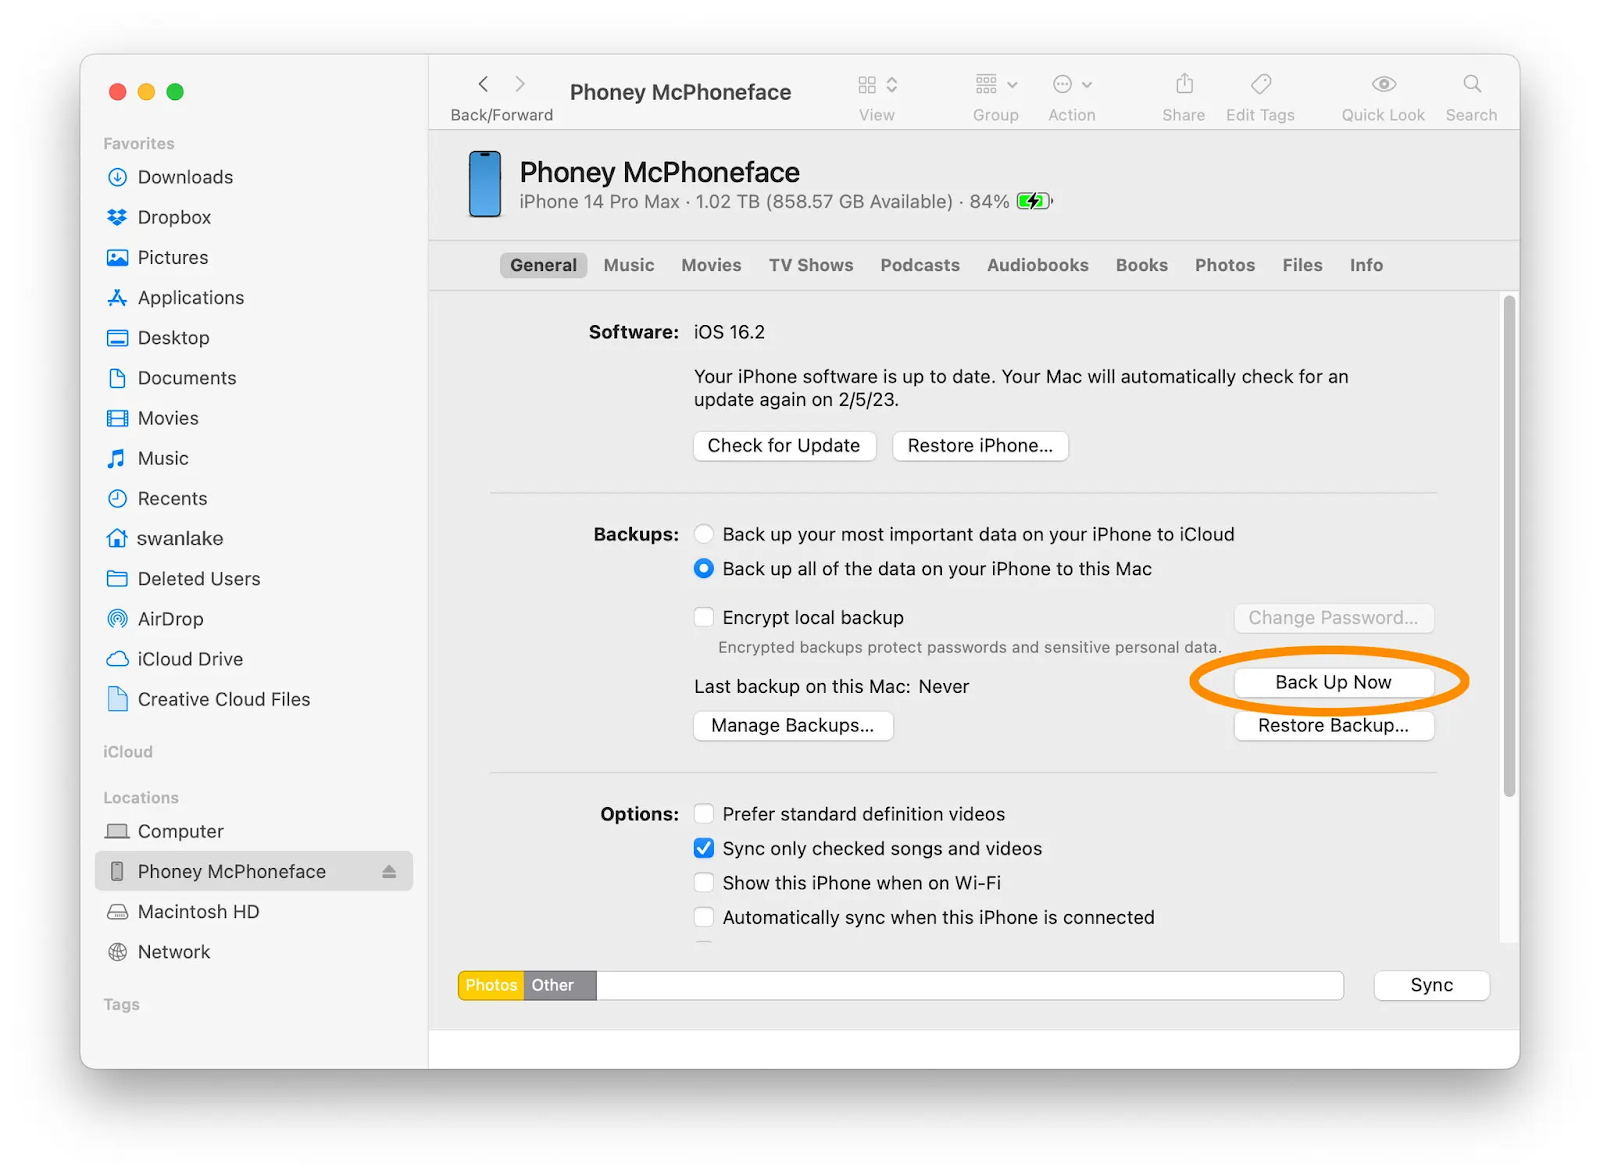1600x1175 pixels.
Task: Click the battery charging indicator icon
Action: 1035,201
